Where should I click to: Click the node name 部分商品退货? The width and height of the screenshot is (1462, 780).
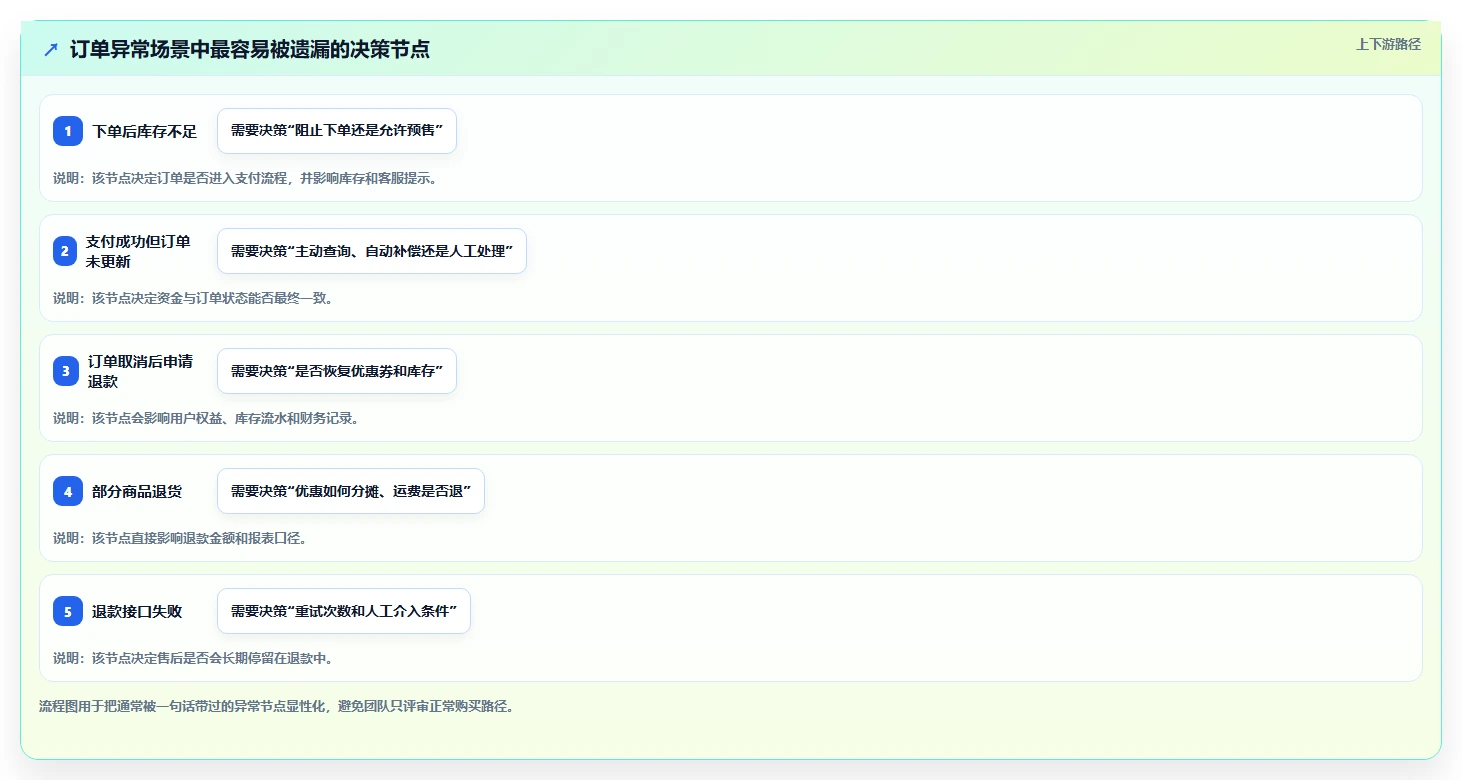click(x=137, y=491)
